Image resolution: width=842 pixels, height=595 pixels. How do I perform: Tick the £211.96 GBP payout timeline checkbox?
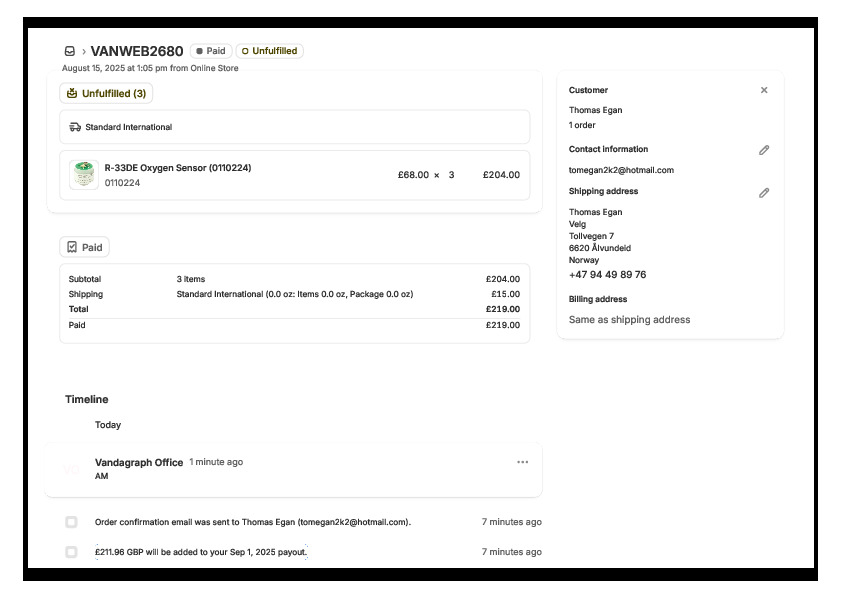[x=71, y=552]
